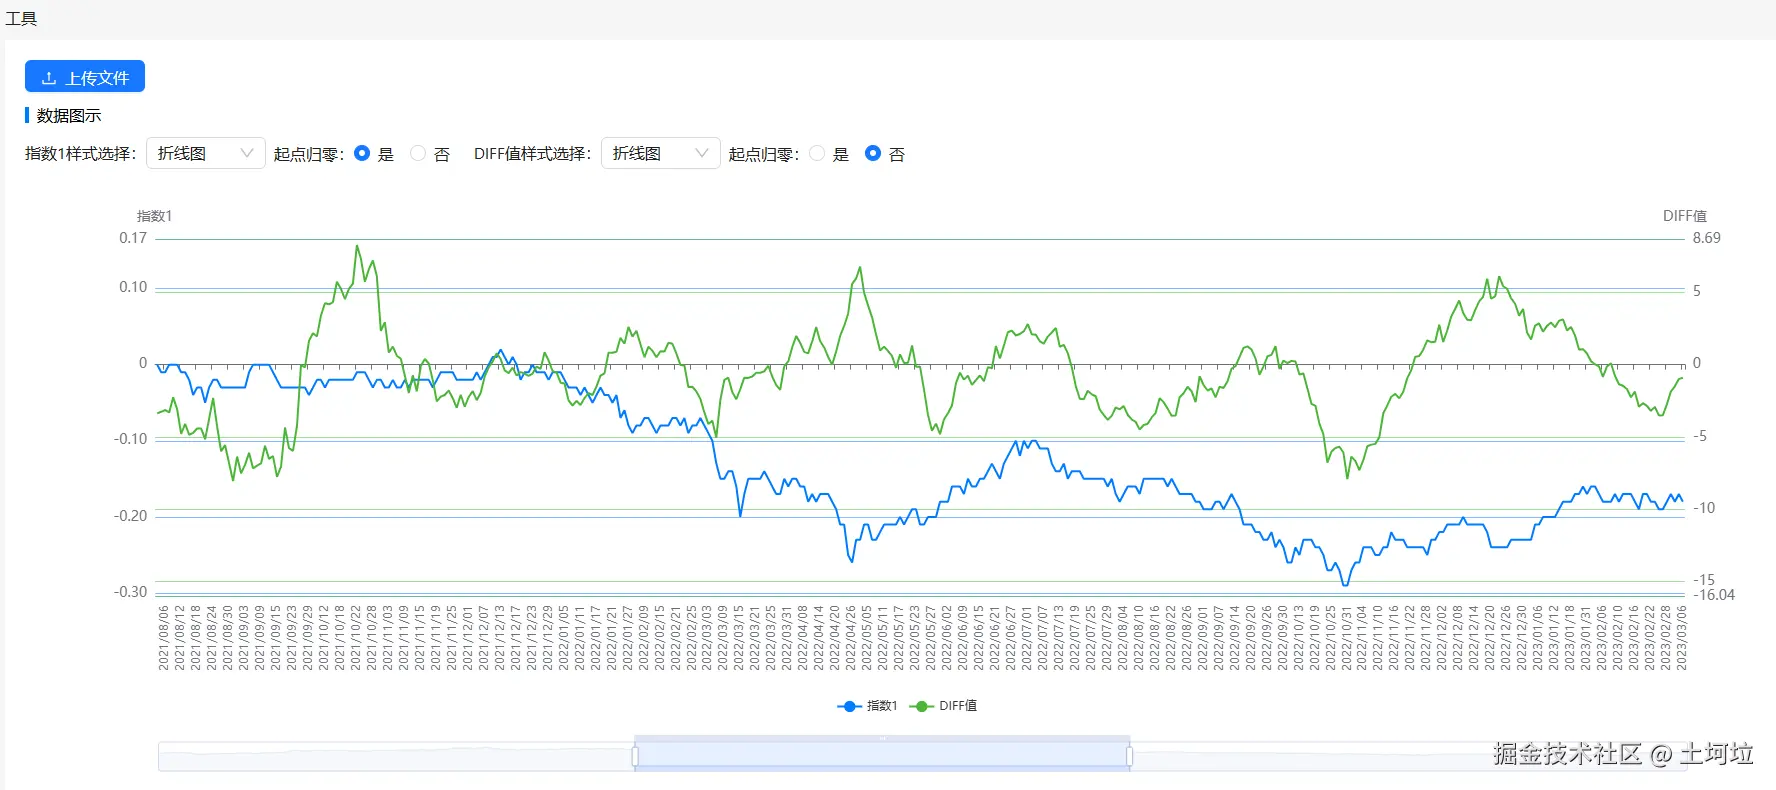Click the DIFF值 right axis title
The height and width of the screenshot is (790, 1776).
[1685, 216]
